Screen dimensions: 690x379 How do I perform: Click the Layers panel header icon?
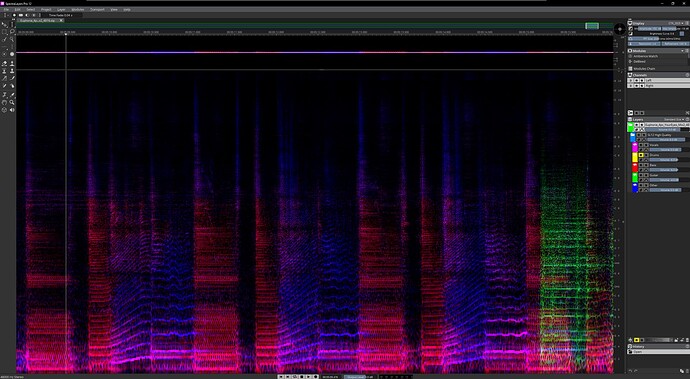point(630,119)
